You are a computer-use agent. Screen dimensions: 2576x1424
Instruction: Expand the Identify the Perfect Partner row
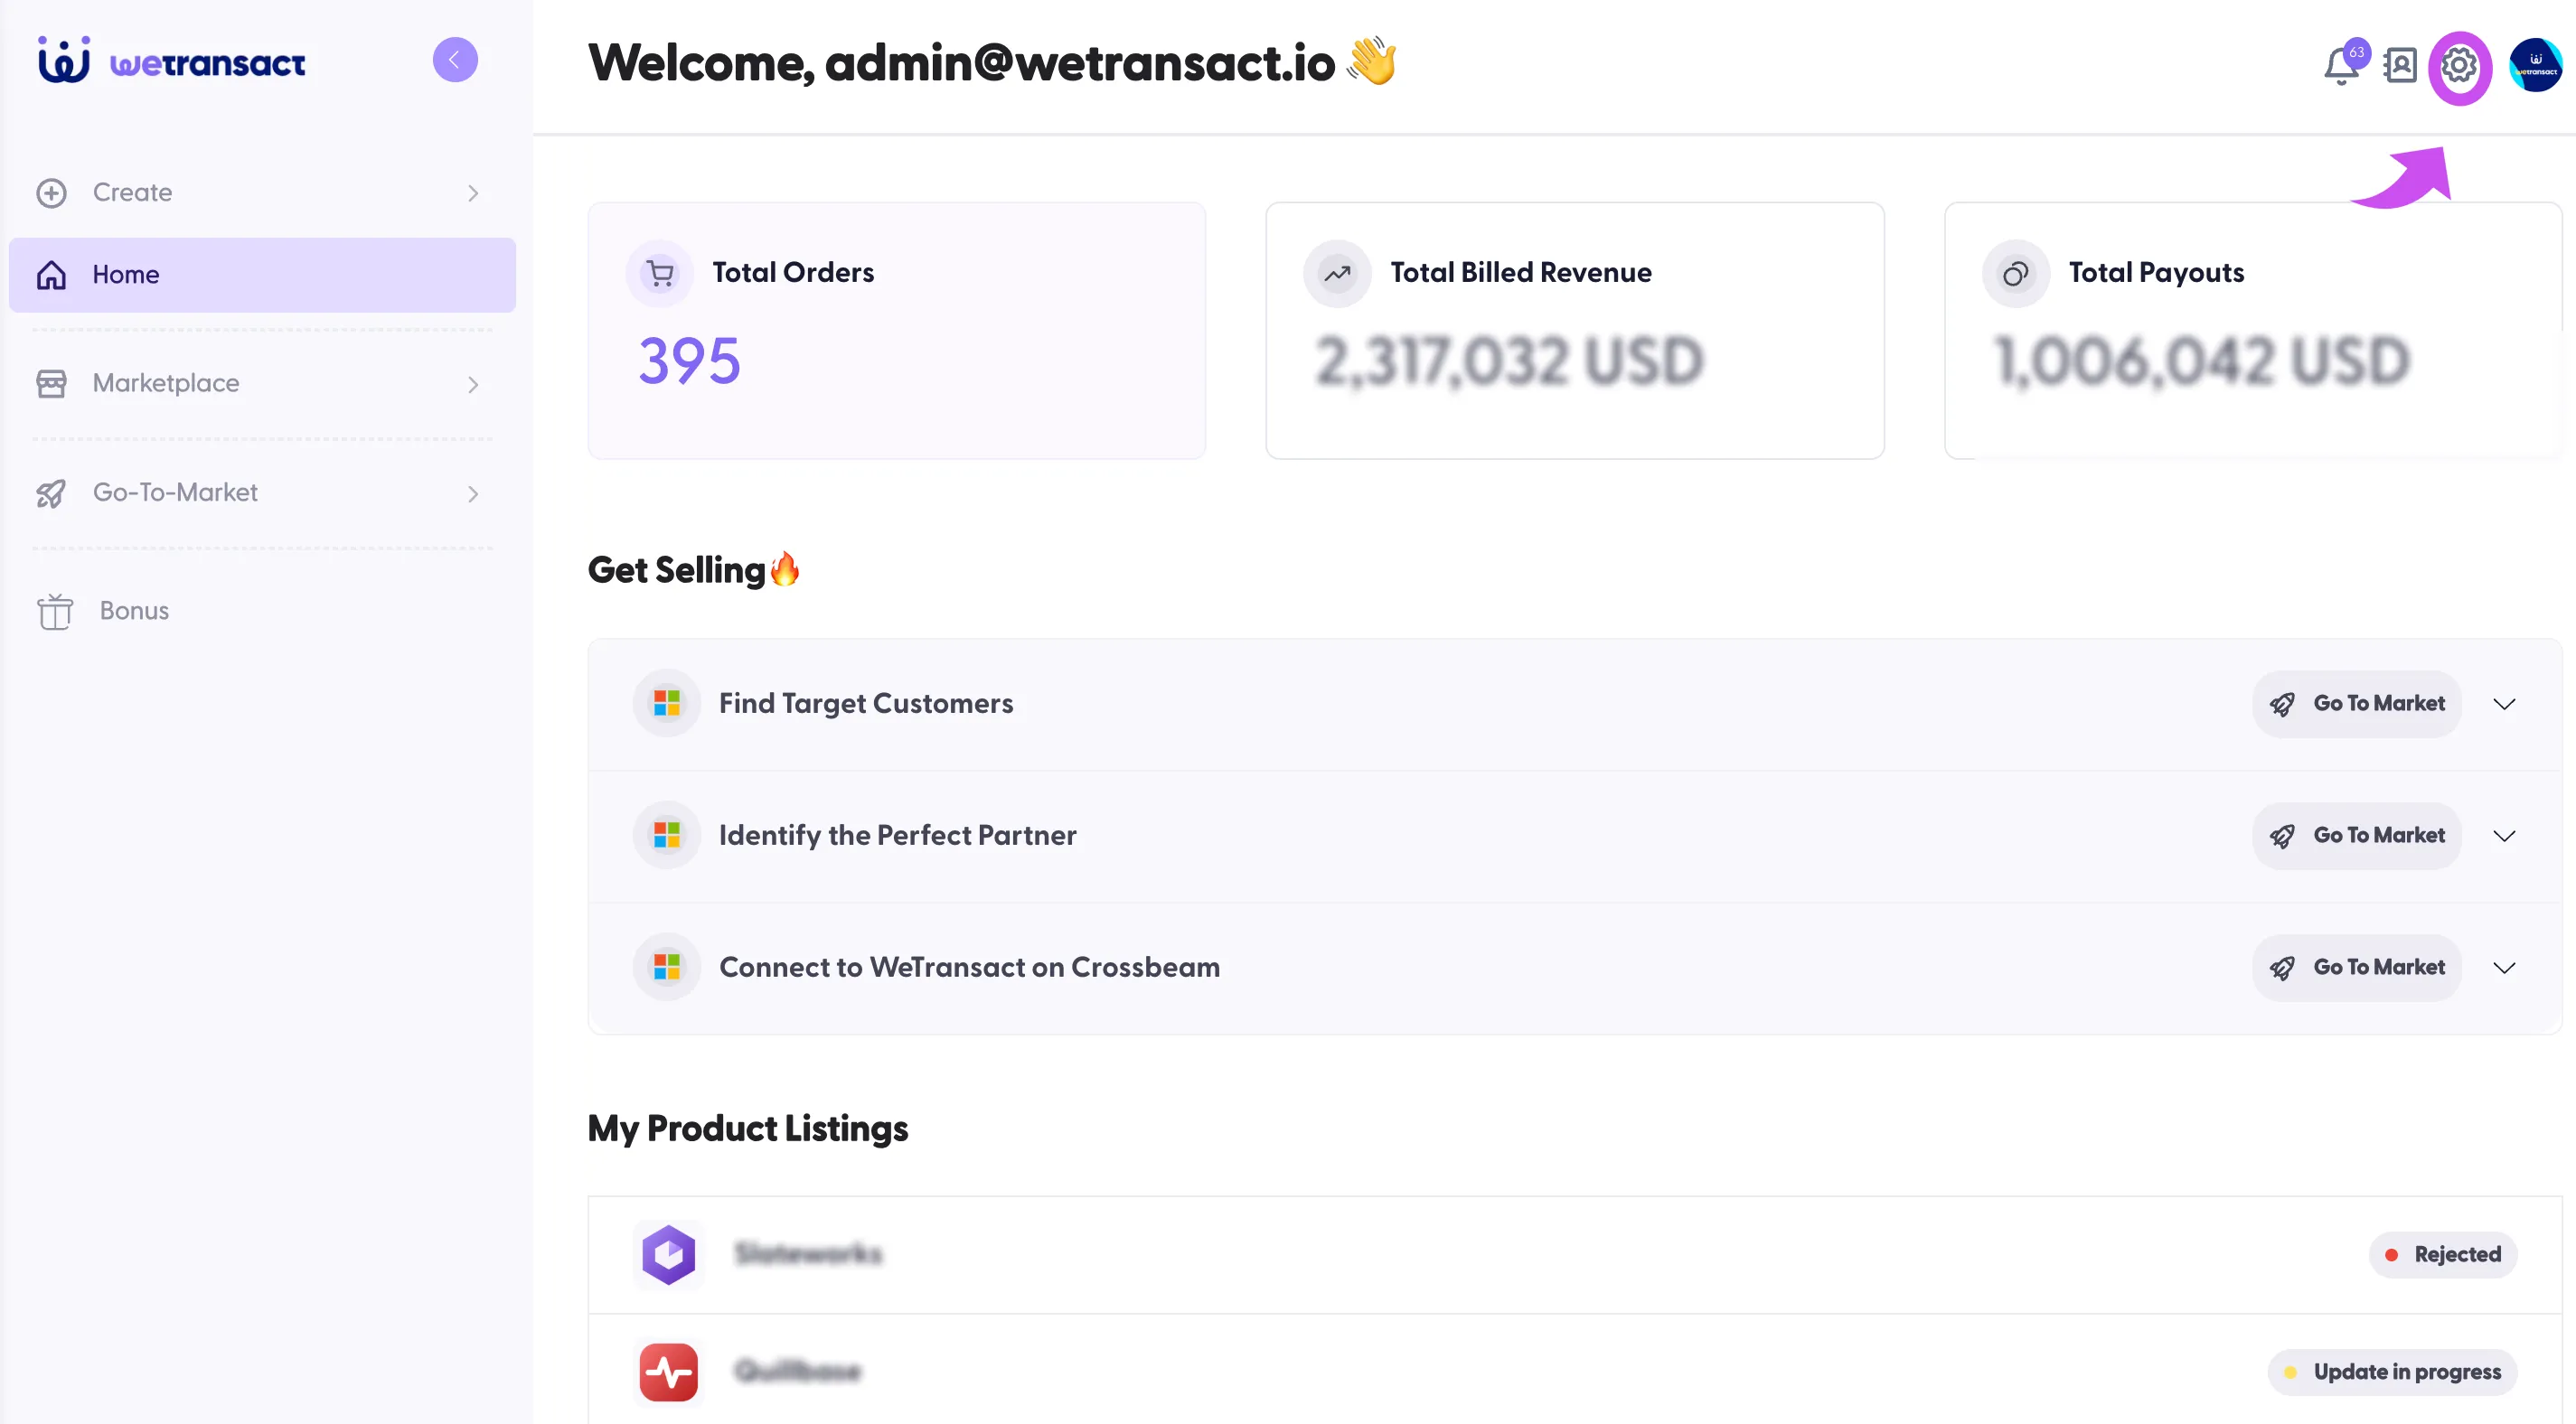[x=2504, y=836]
